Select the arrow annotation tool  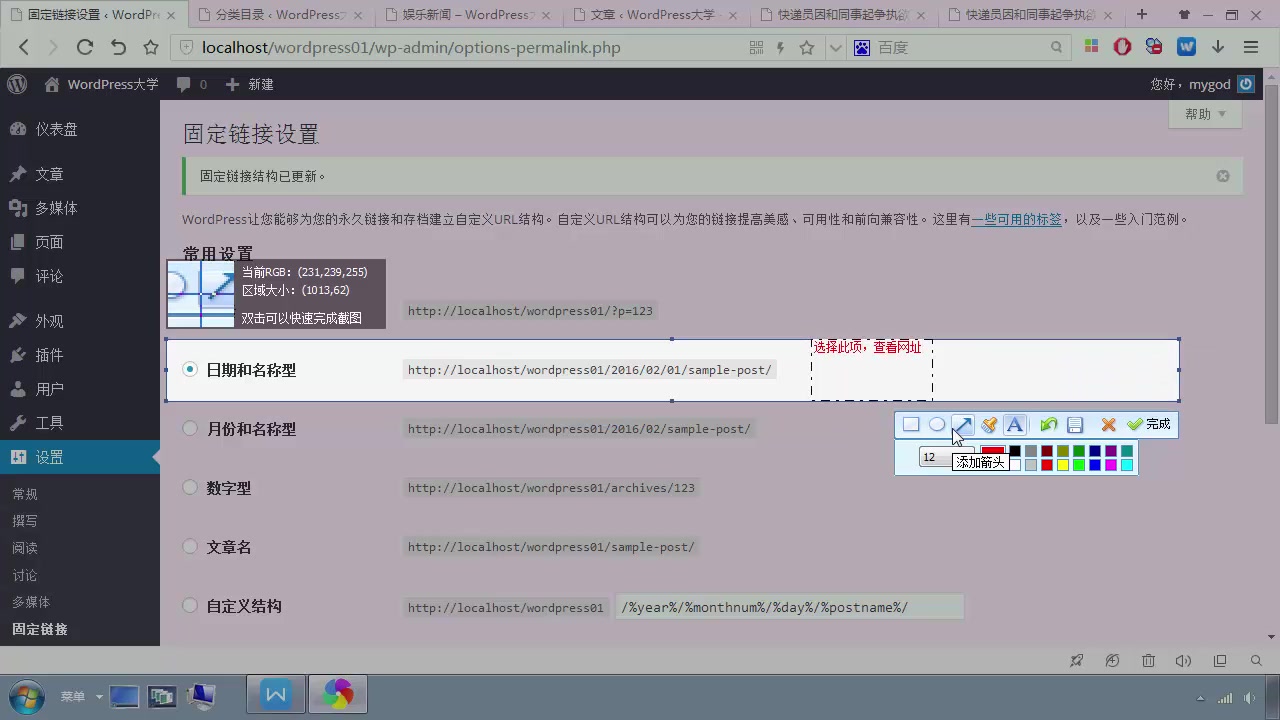[x=962, y=425]
